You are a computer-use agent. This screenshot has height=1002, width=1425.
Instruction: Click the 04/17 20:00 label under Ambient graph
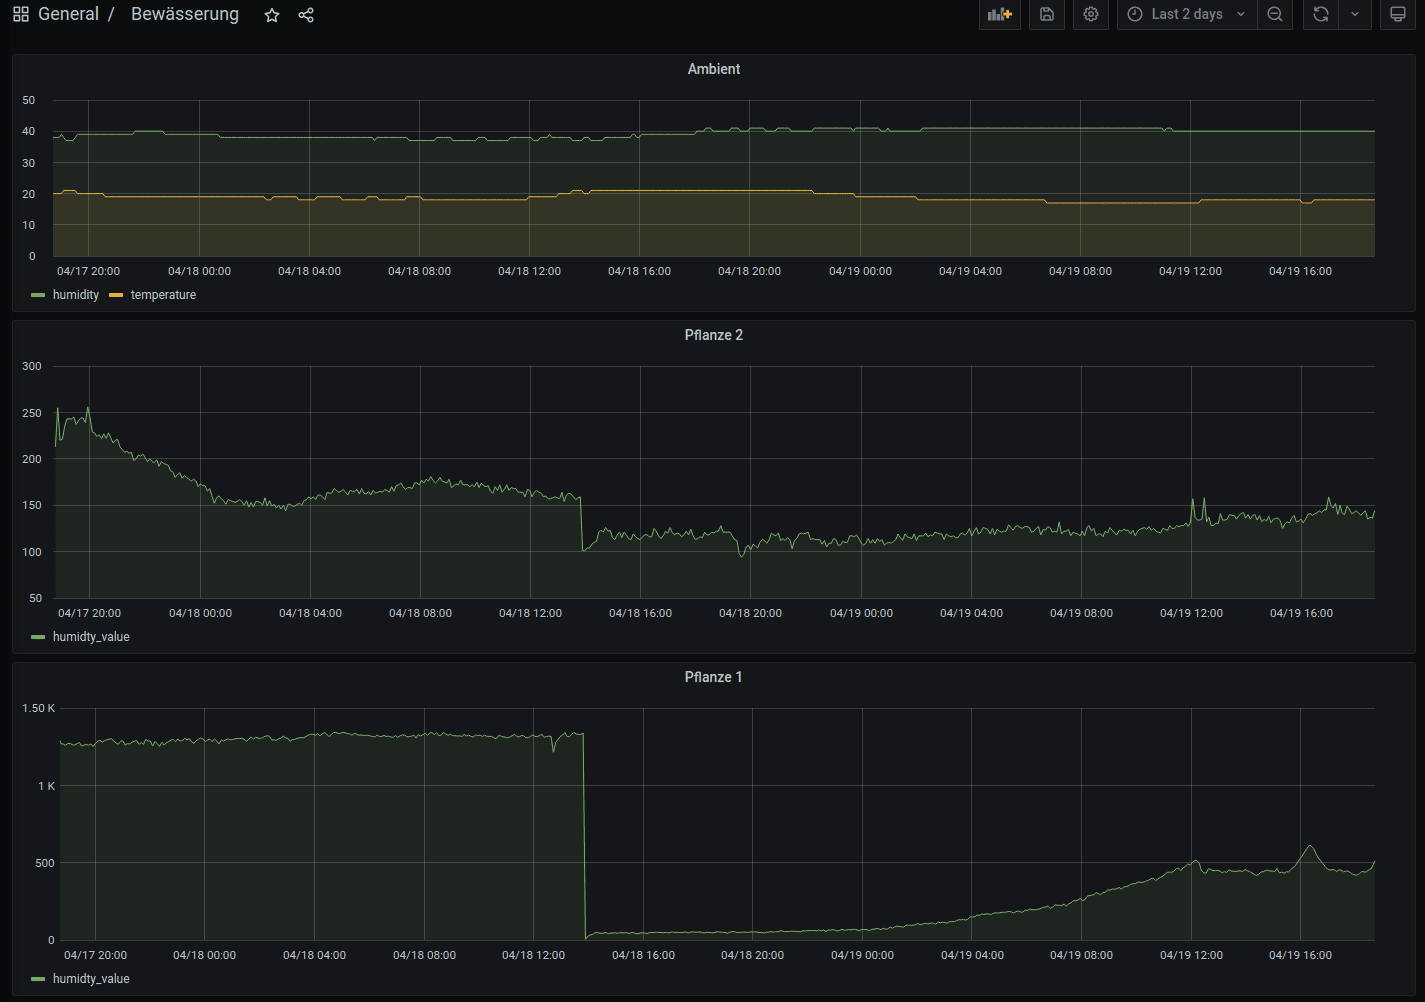pos(89,271)
